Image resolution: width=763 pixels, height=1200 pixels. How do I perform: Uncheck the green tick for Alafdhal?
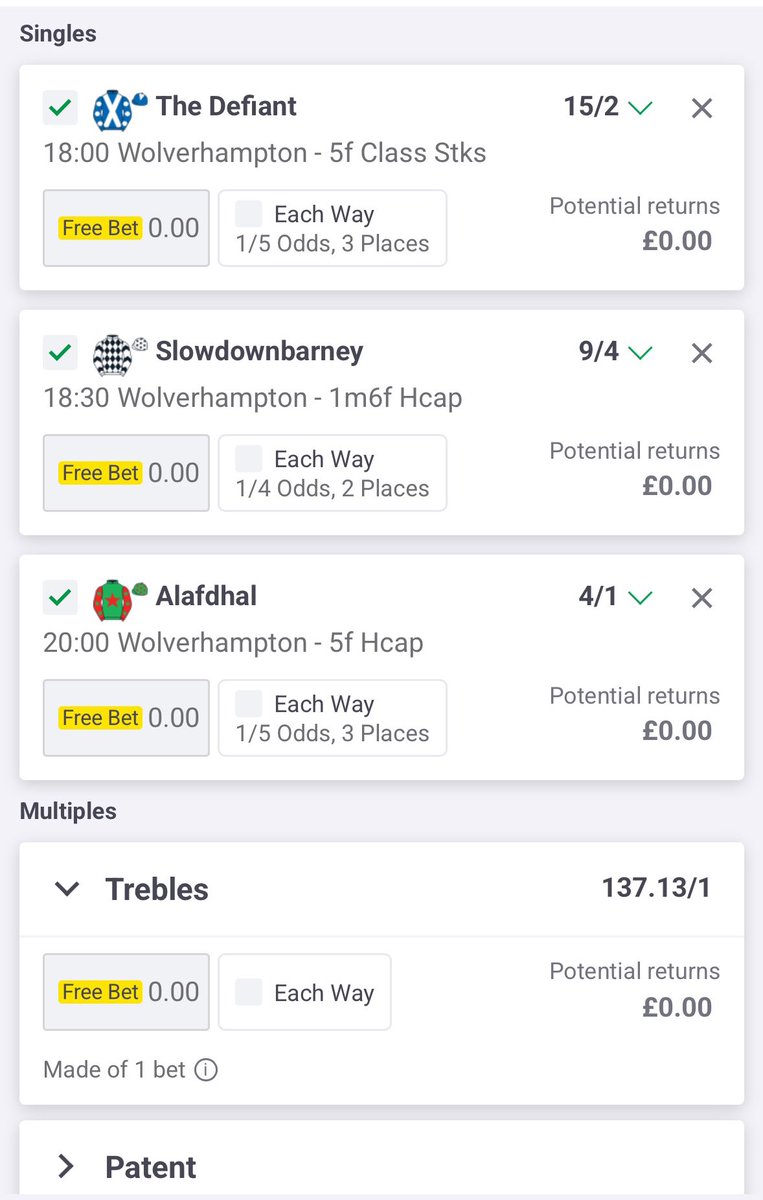click(x=60, y=598)
